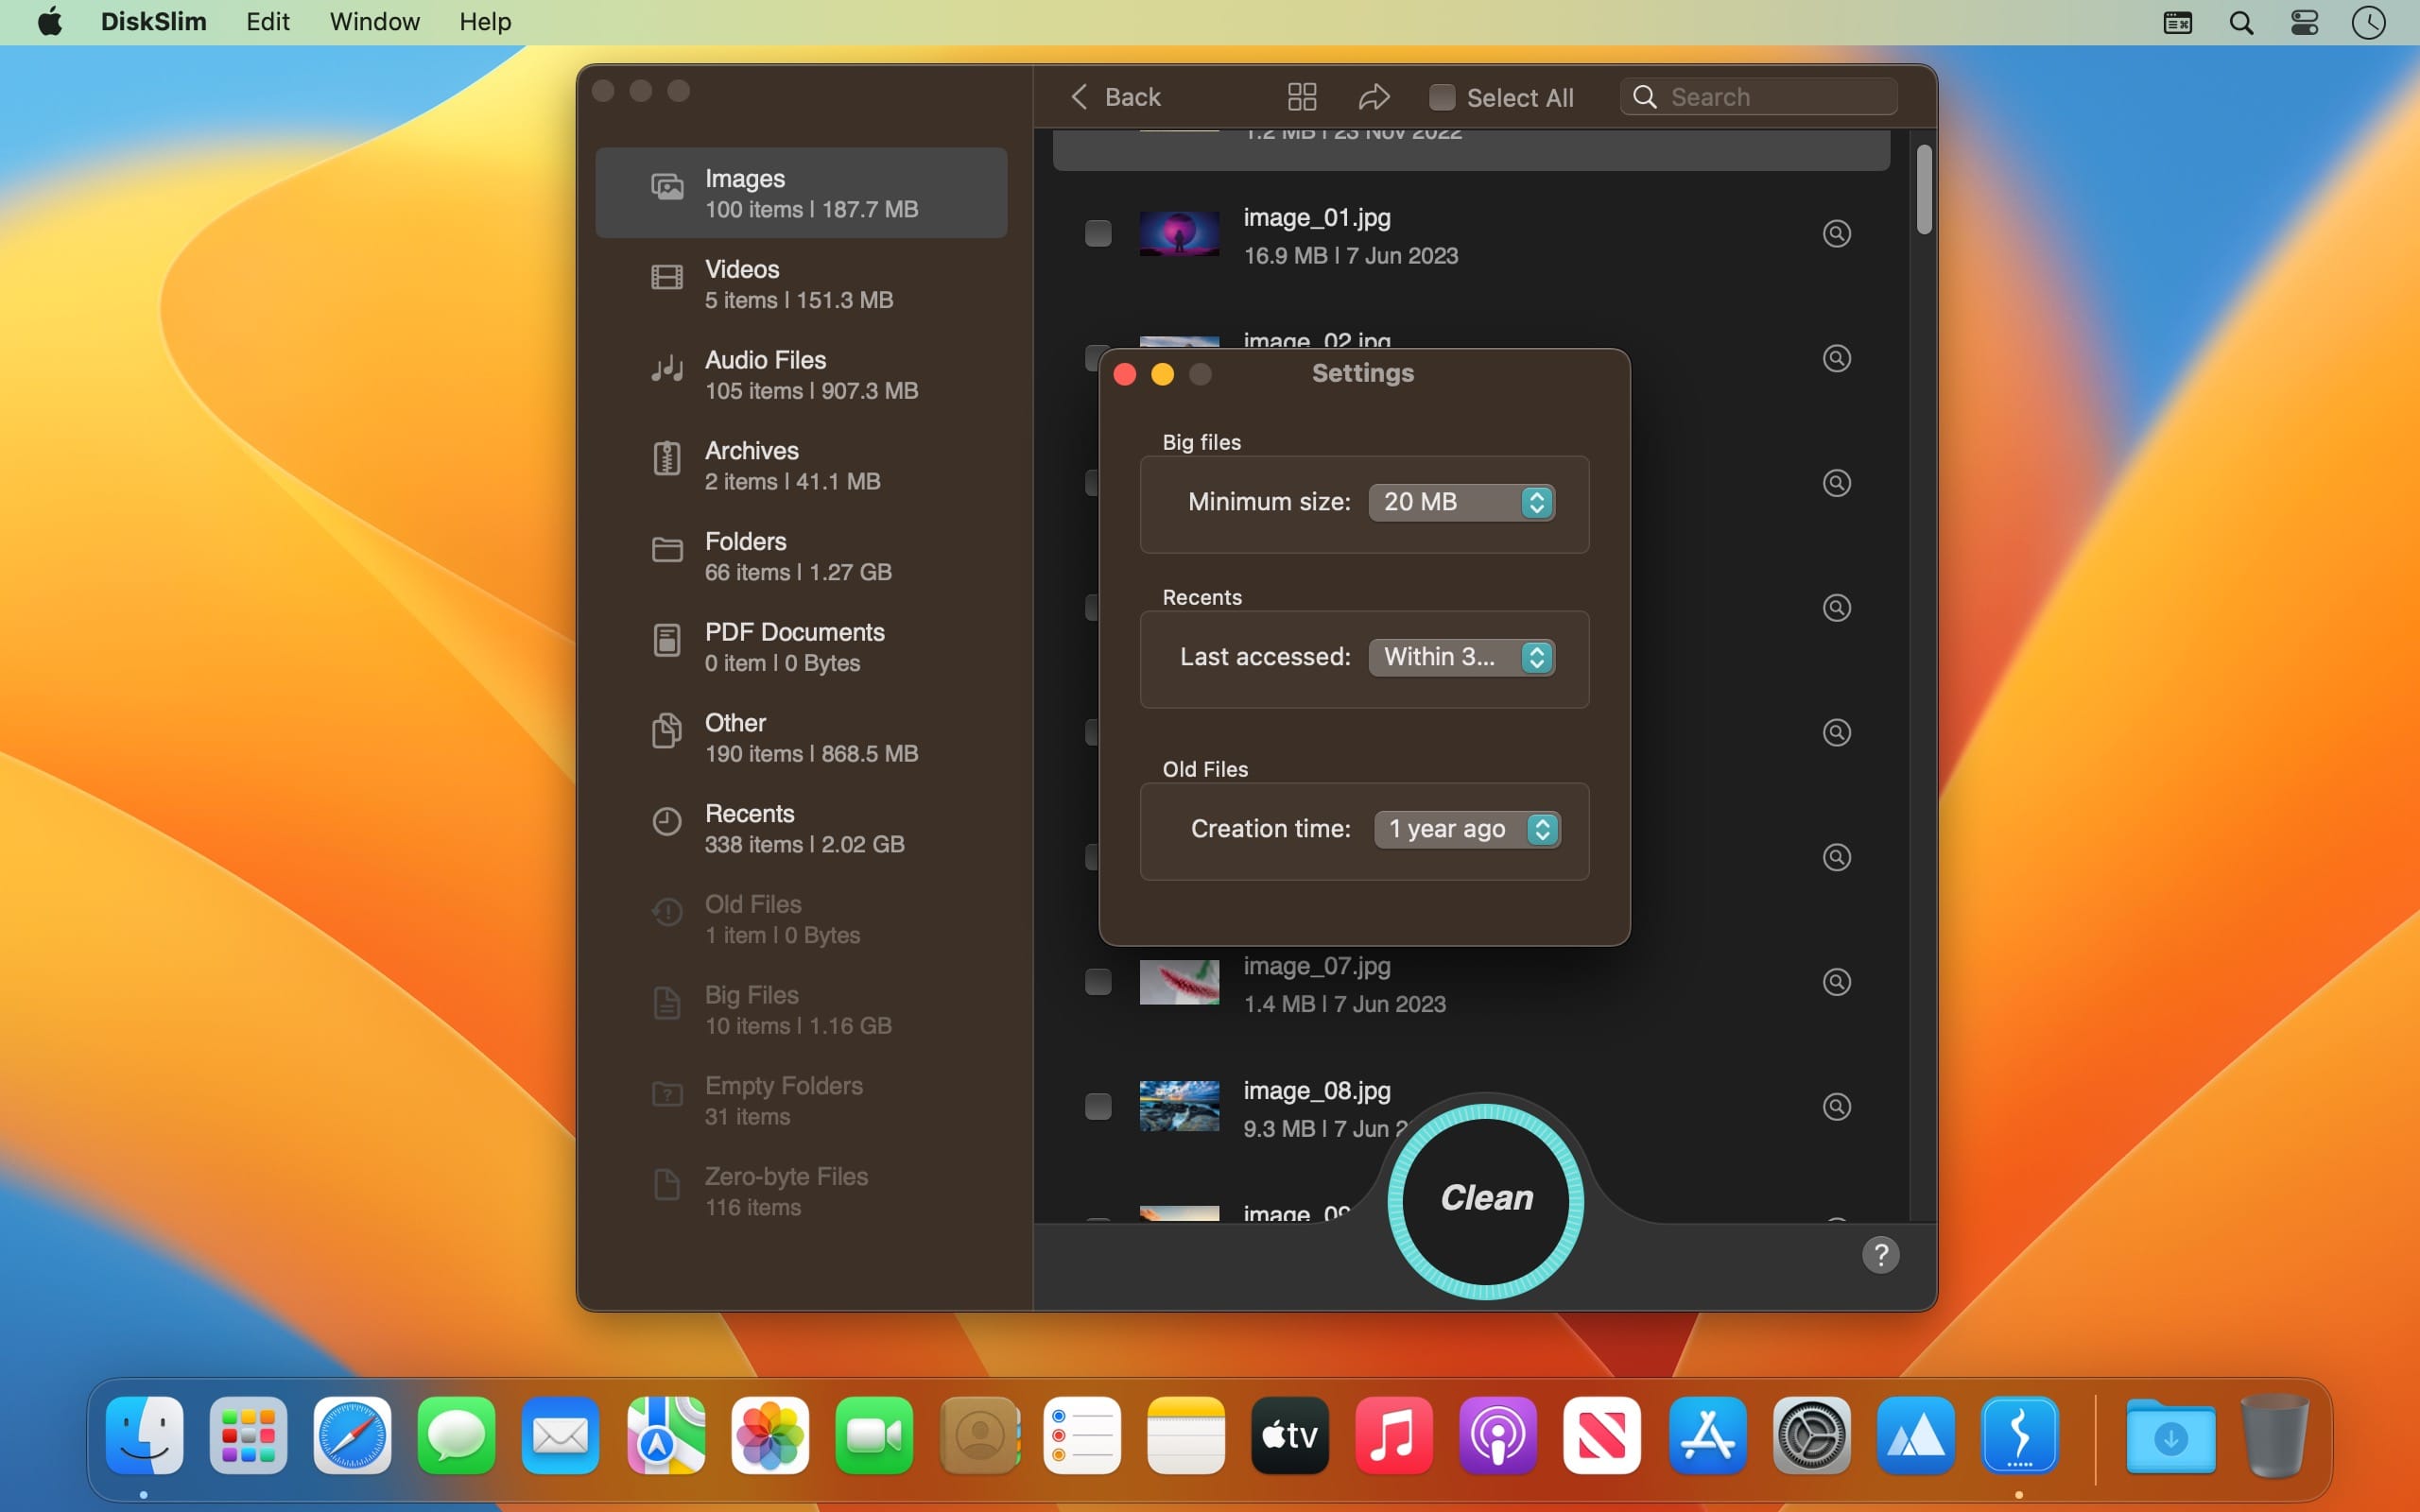
Task: Open the DiskSlim app menu
Action: 153,22
